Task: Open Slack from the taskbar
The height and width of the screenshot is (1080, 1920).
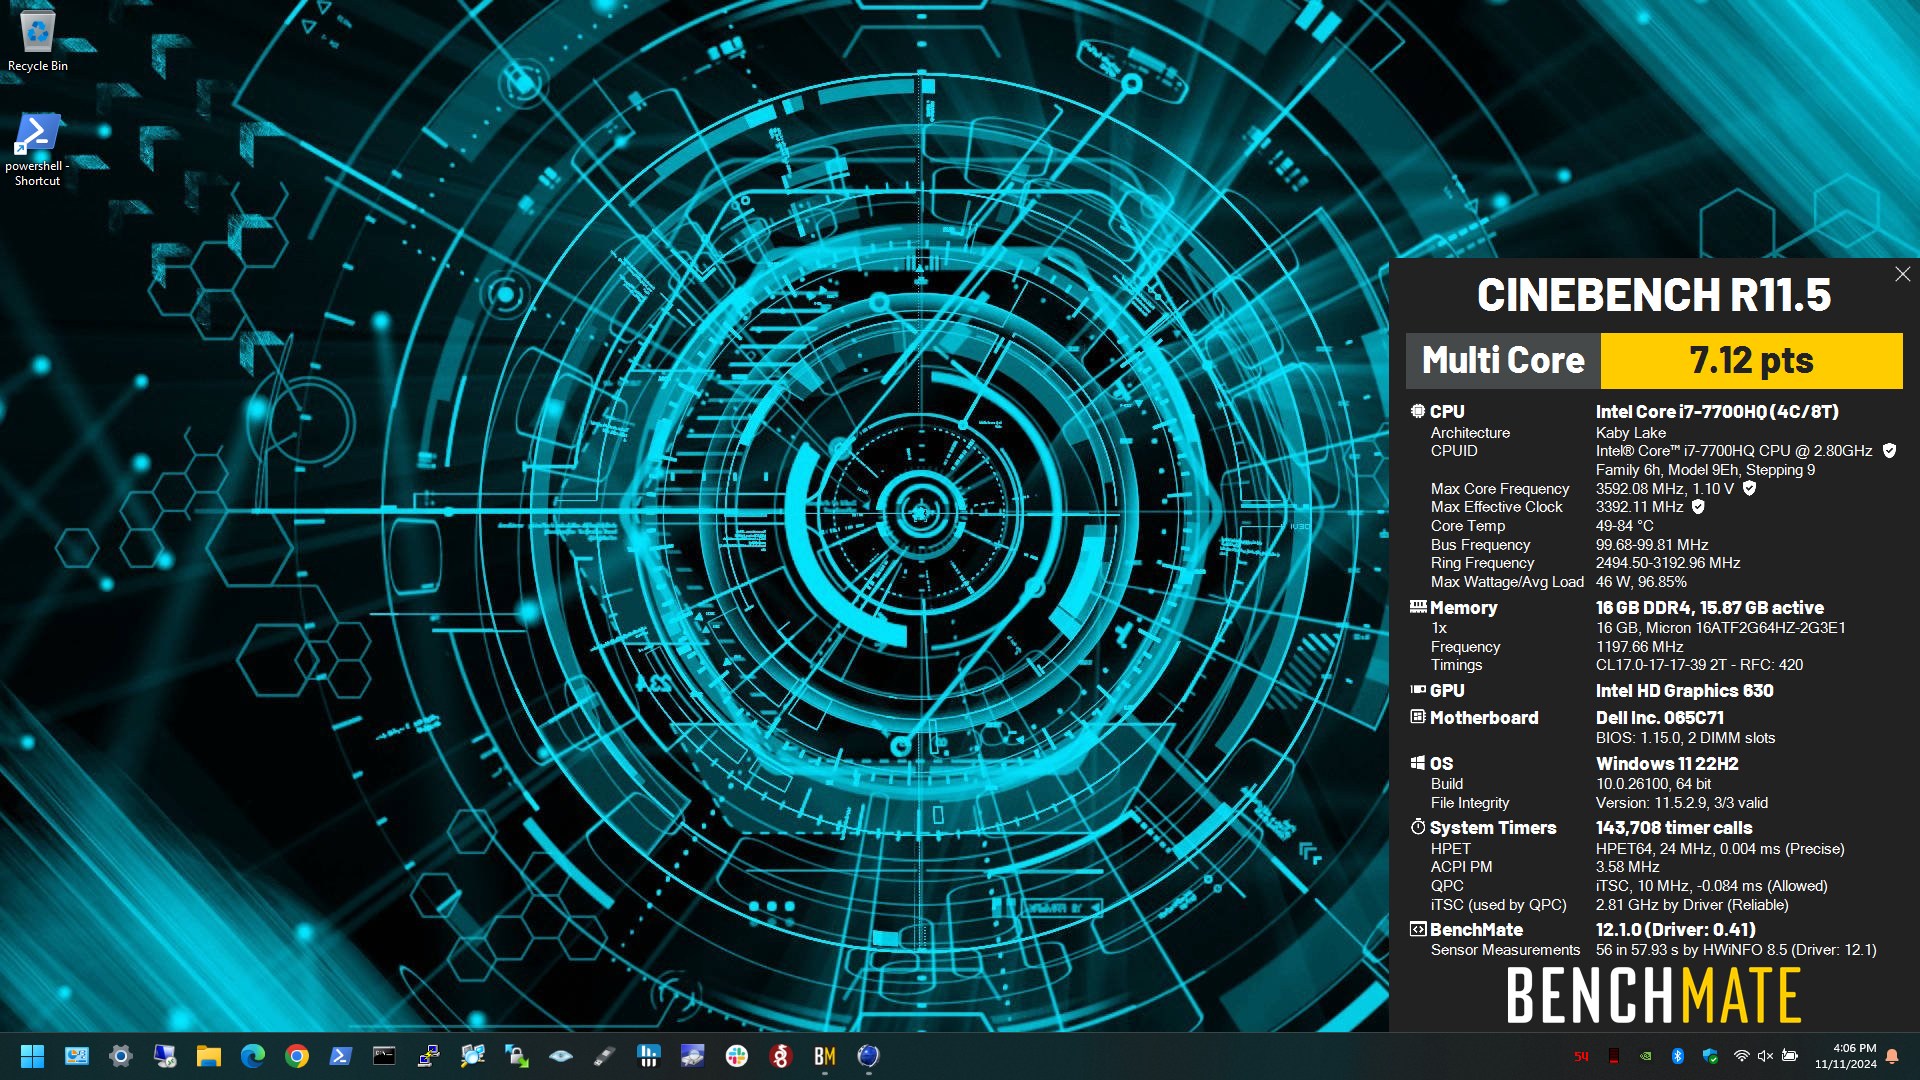Action: pos(737,1056)
